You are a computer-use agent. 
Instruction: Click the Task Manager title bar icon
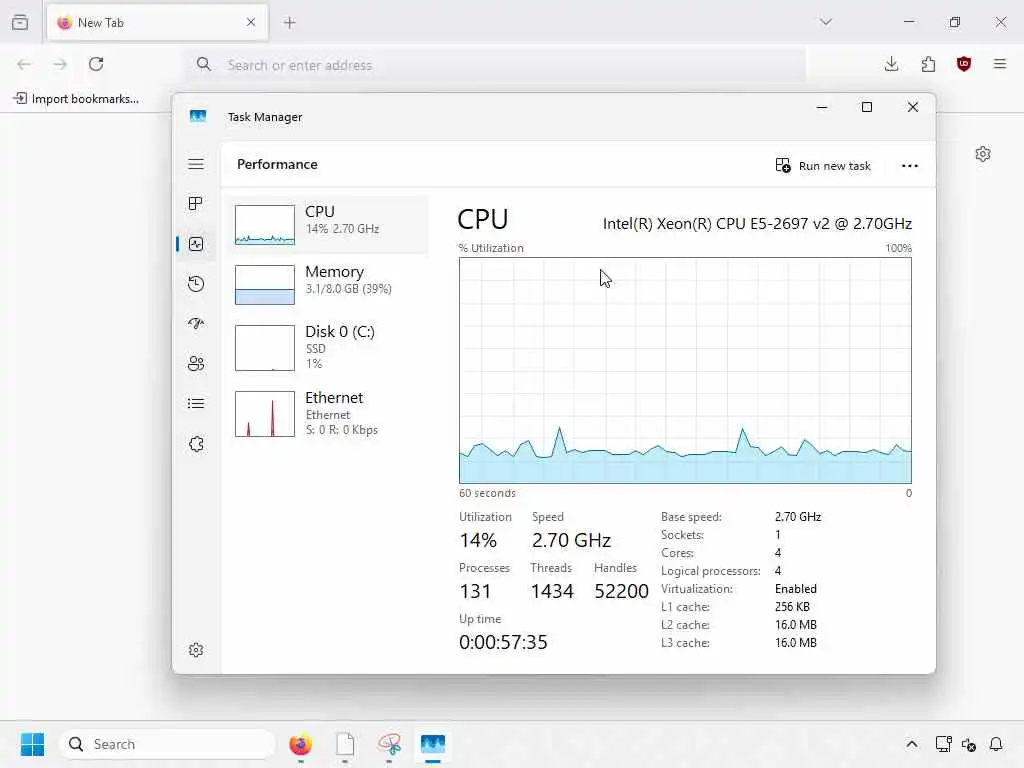(198, 116)
